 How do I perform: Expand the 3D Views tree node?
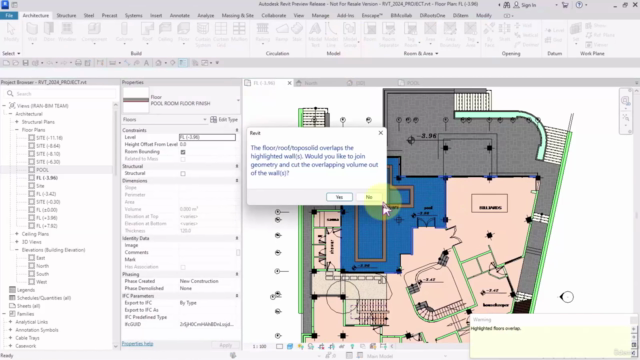point(17,242)
